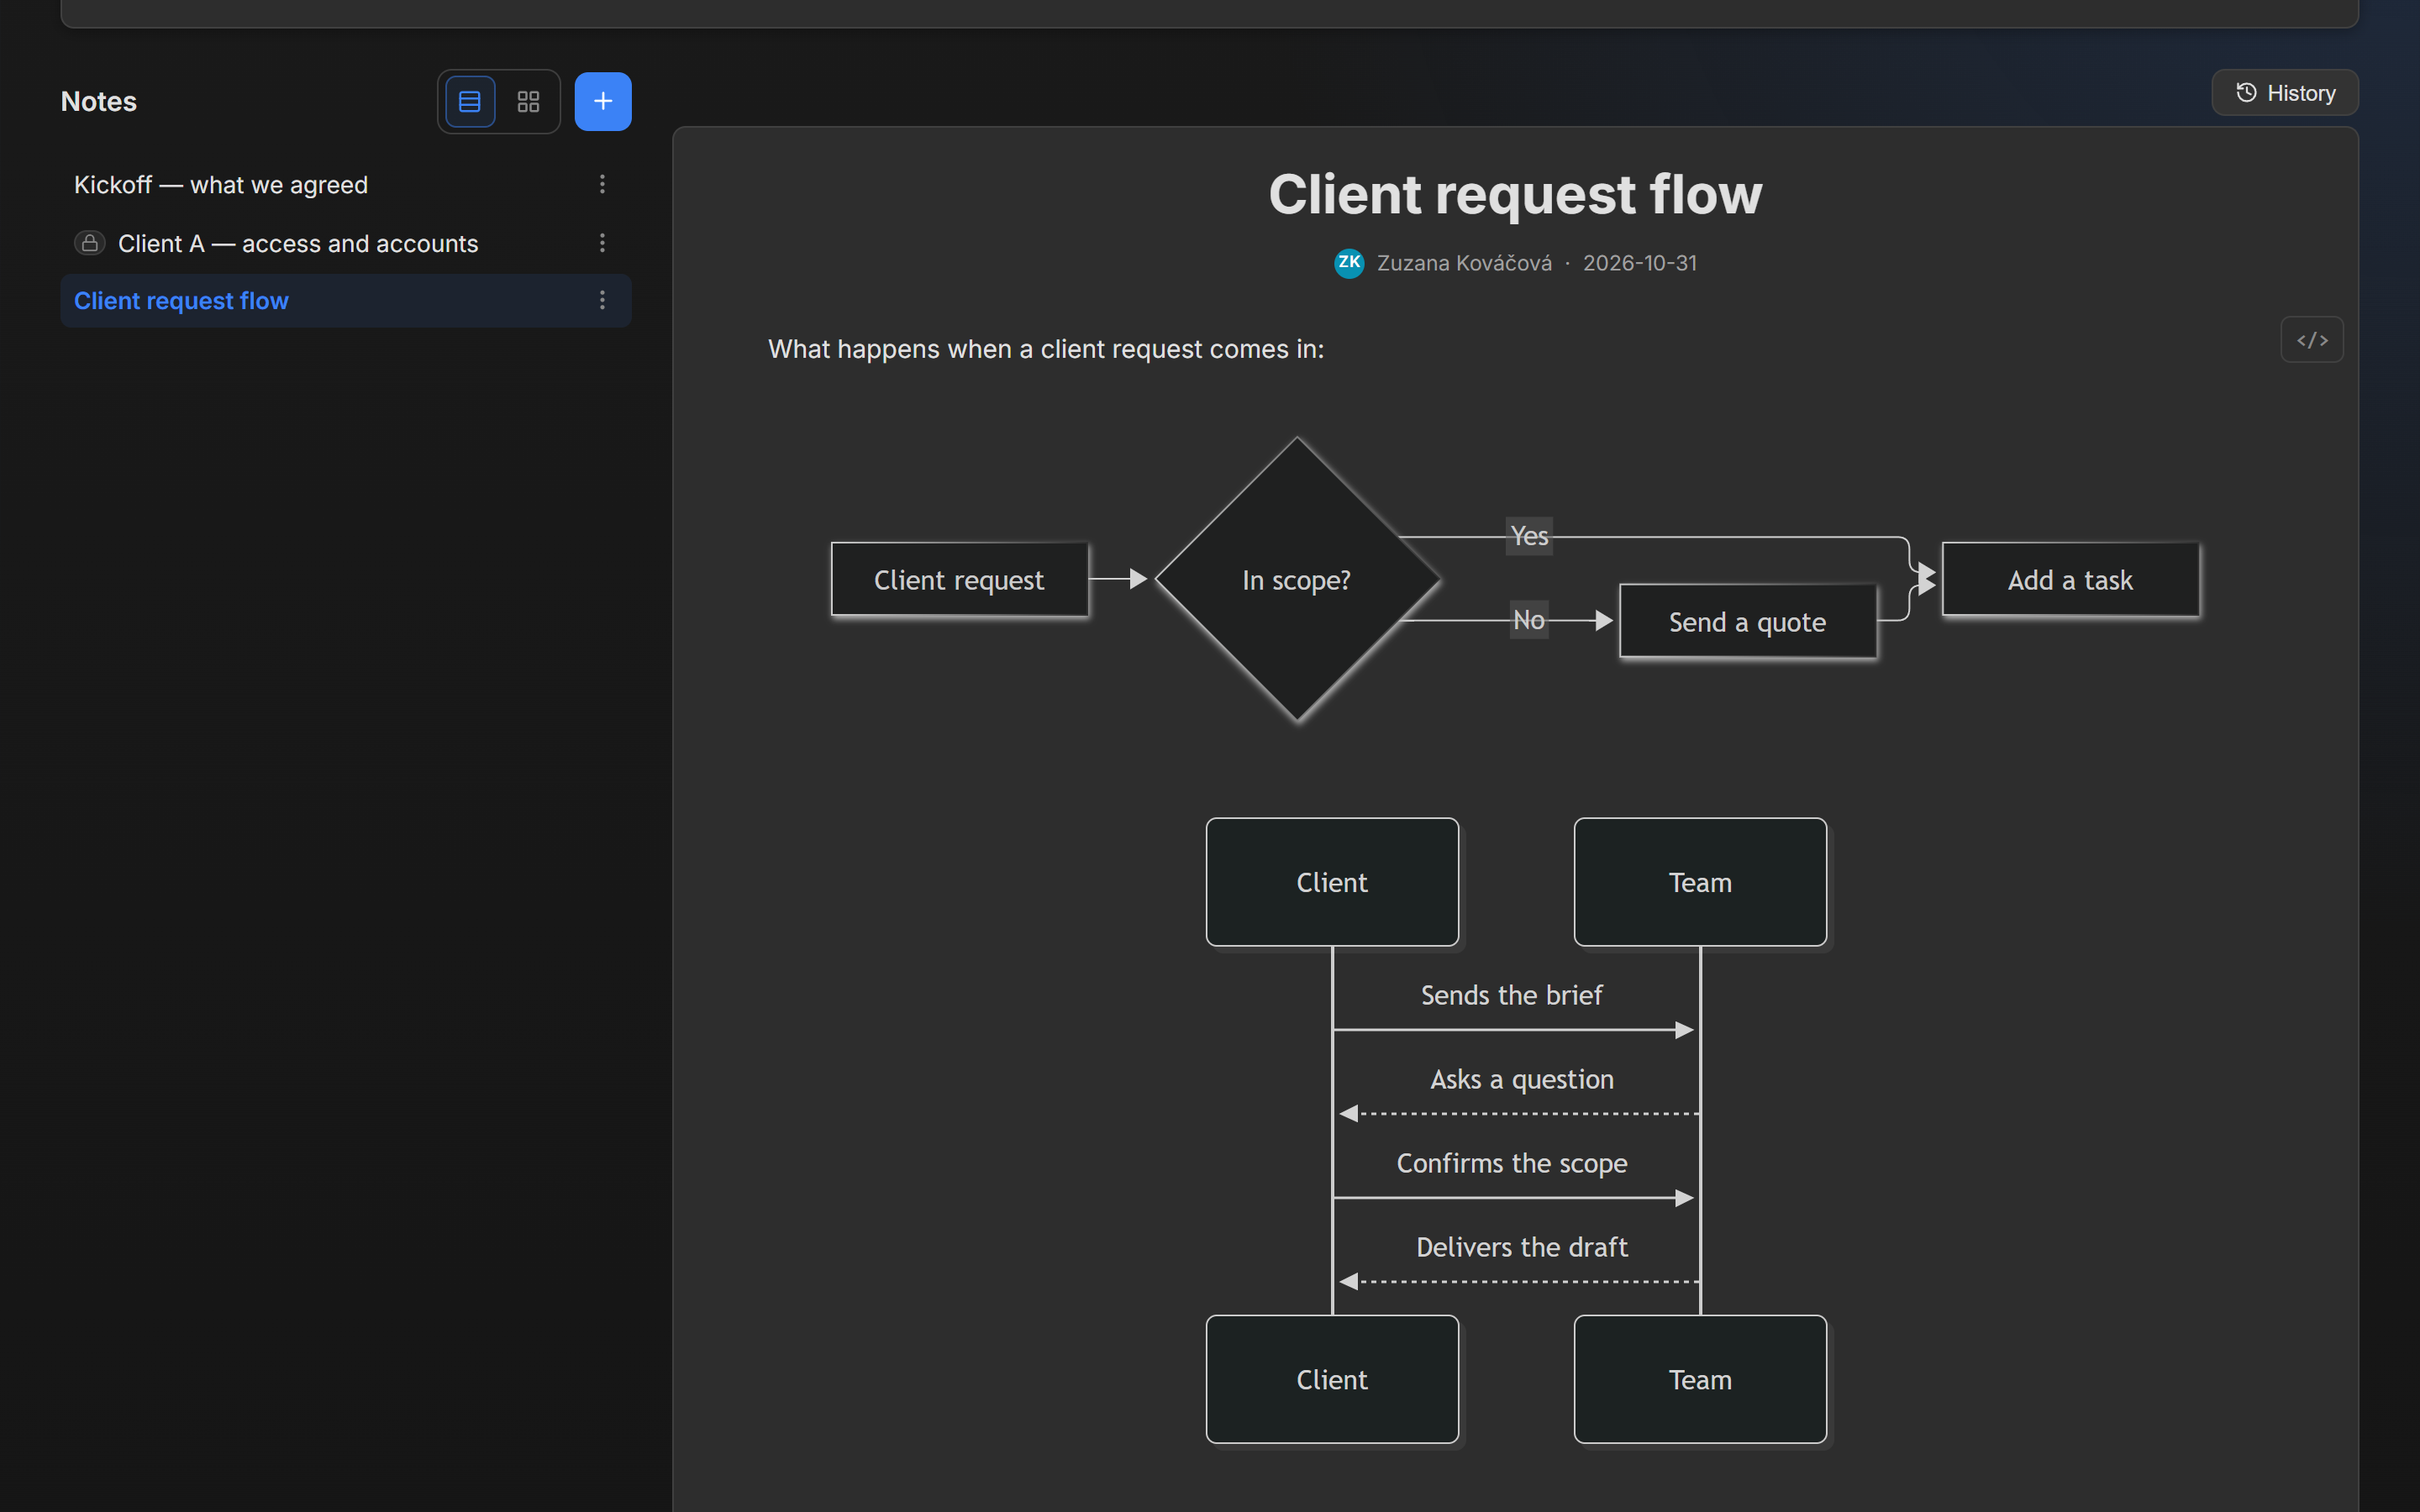
Task: Switch notes to grid view
Action: tap(528, 101)
